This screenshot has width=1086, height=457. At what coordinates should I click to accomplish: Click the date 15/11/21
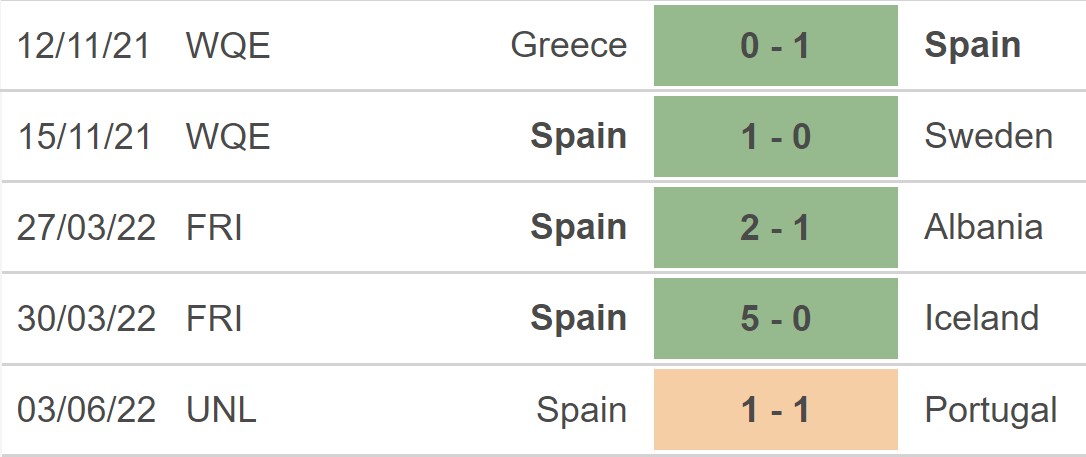[x=83, y=136]
